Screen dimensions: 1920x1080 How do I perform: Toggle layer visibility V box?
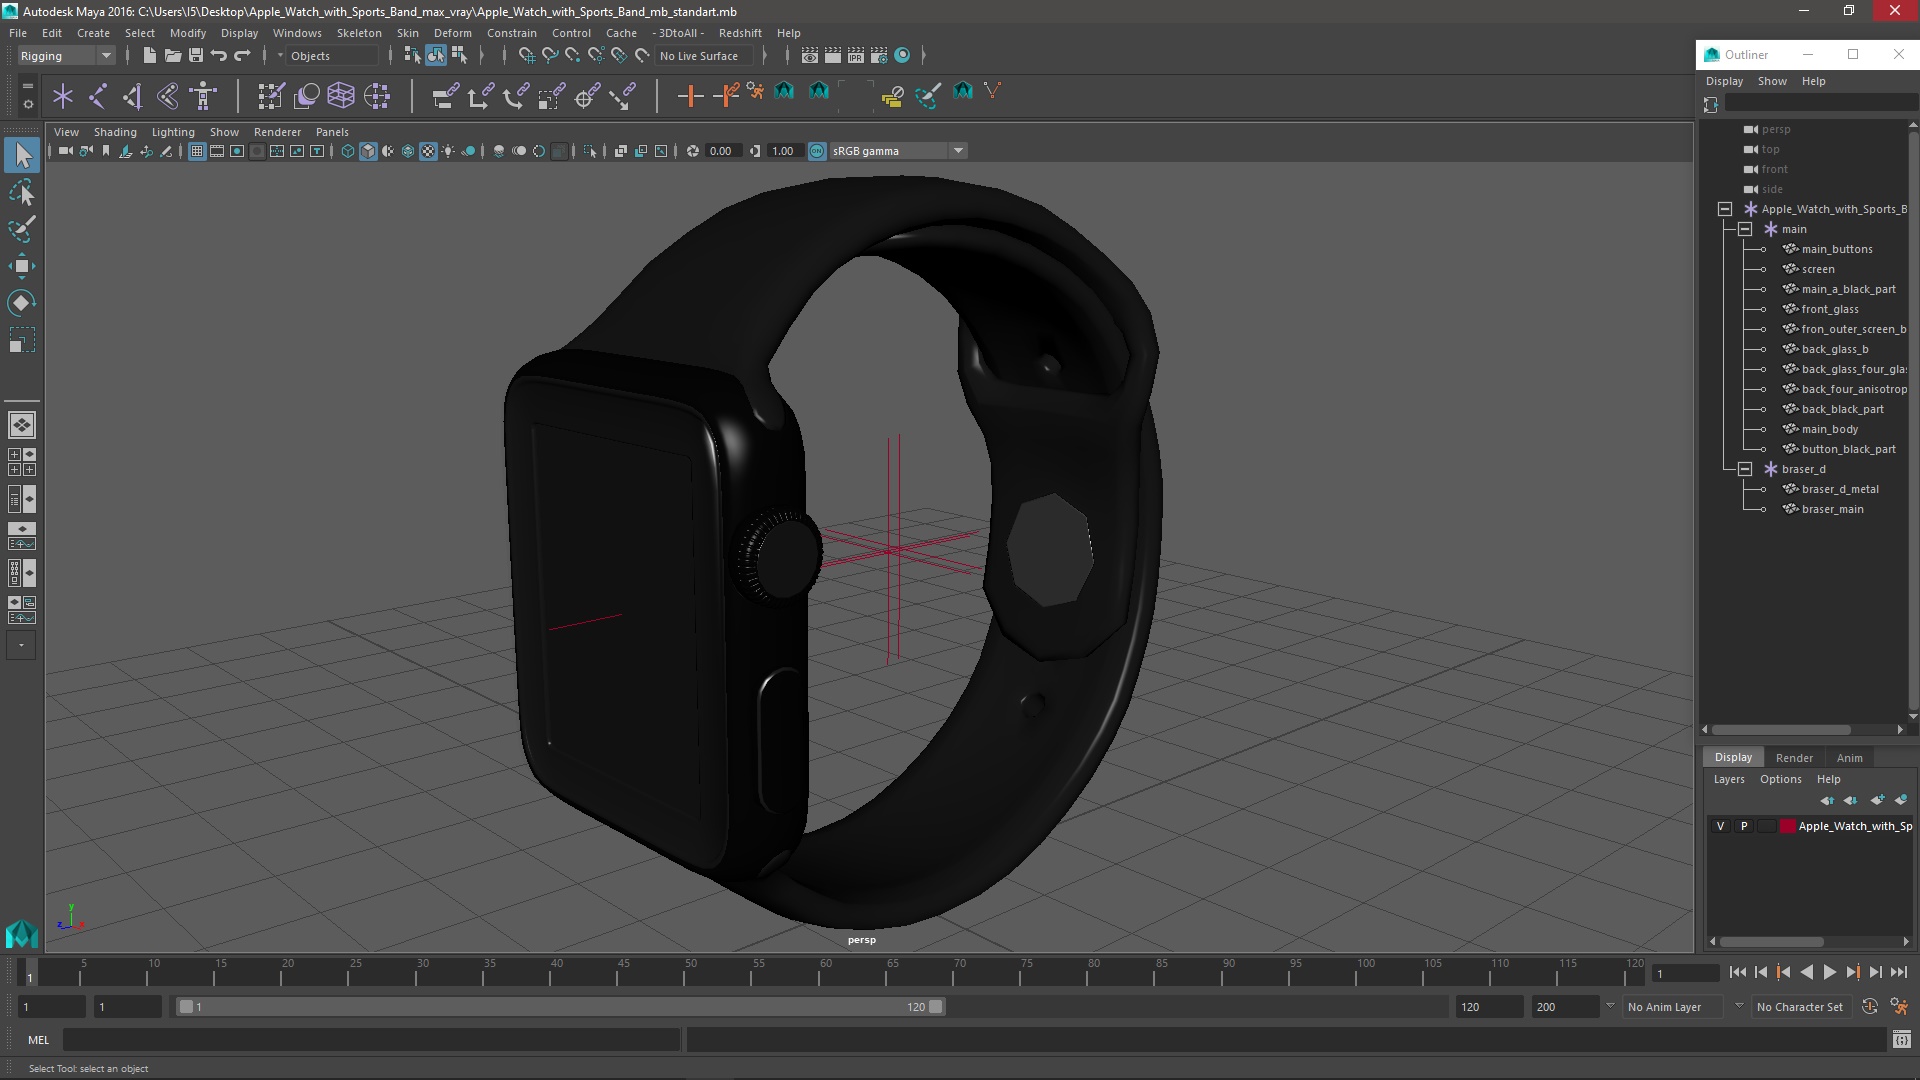(x=1720, y=826)
